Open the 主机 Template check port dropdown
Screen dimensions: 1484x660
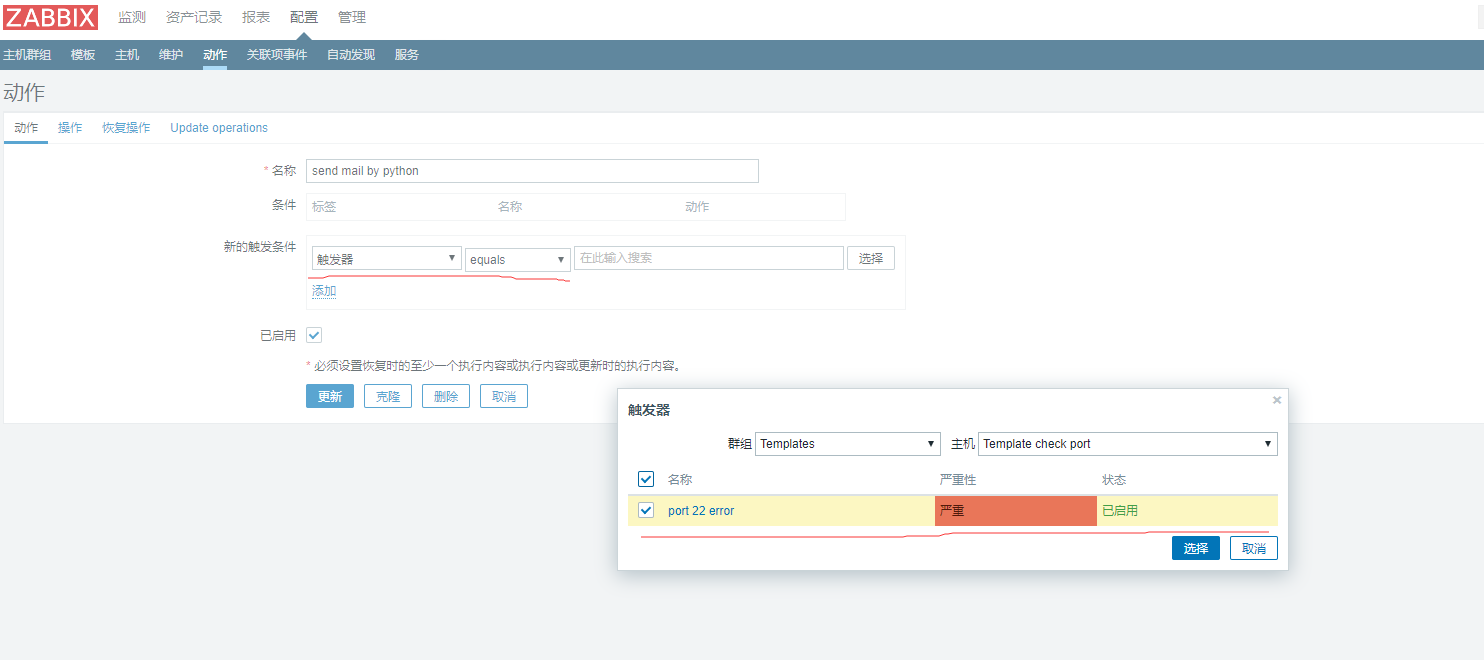(1128, 444)
